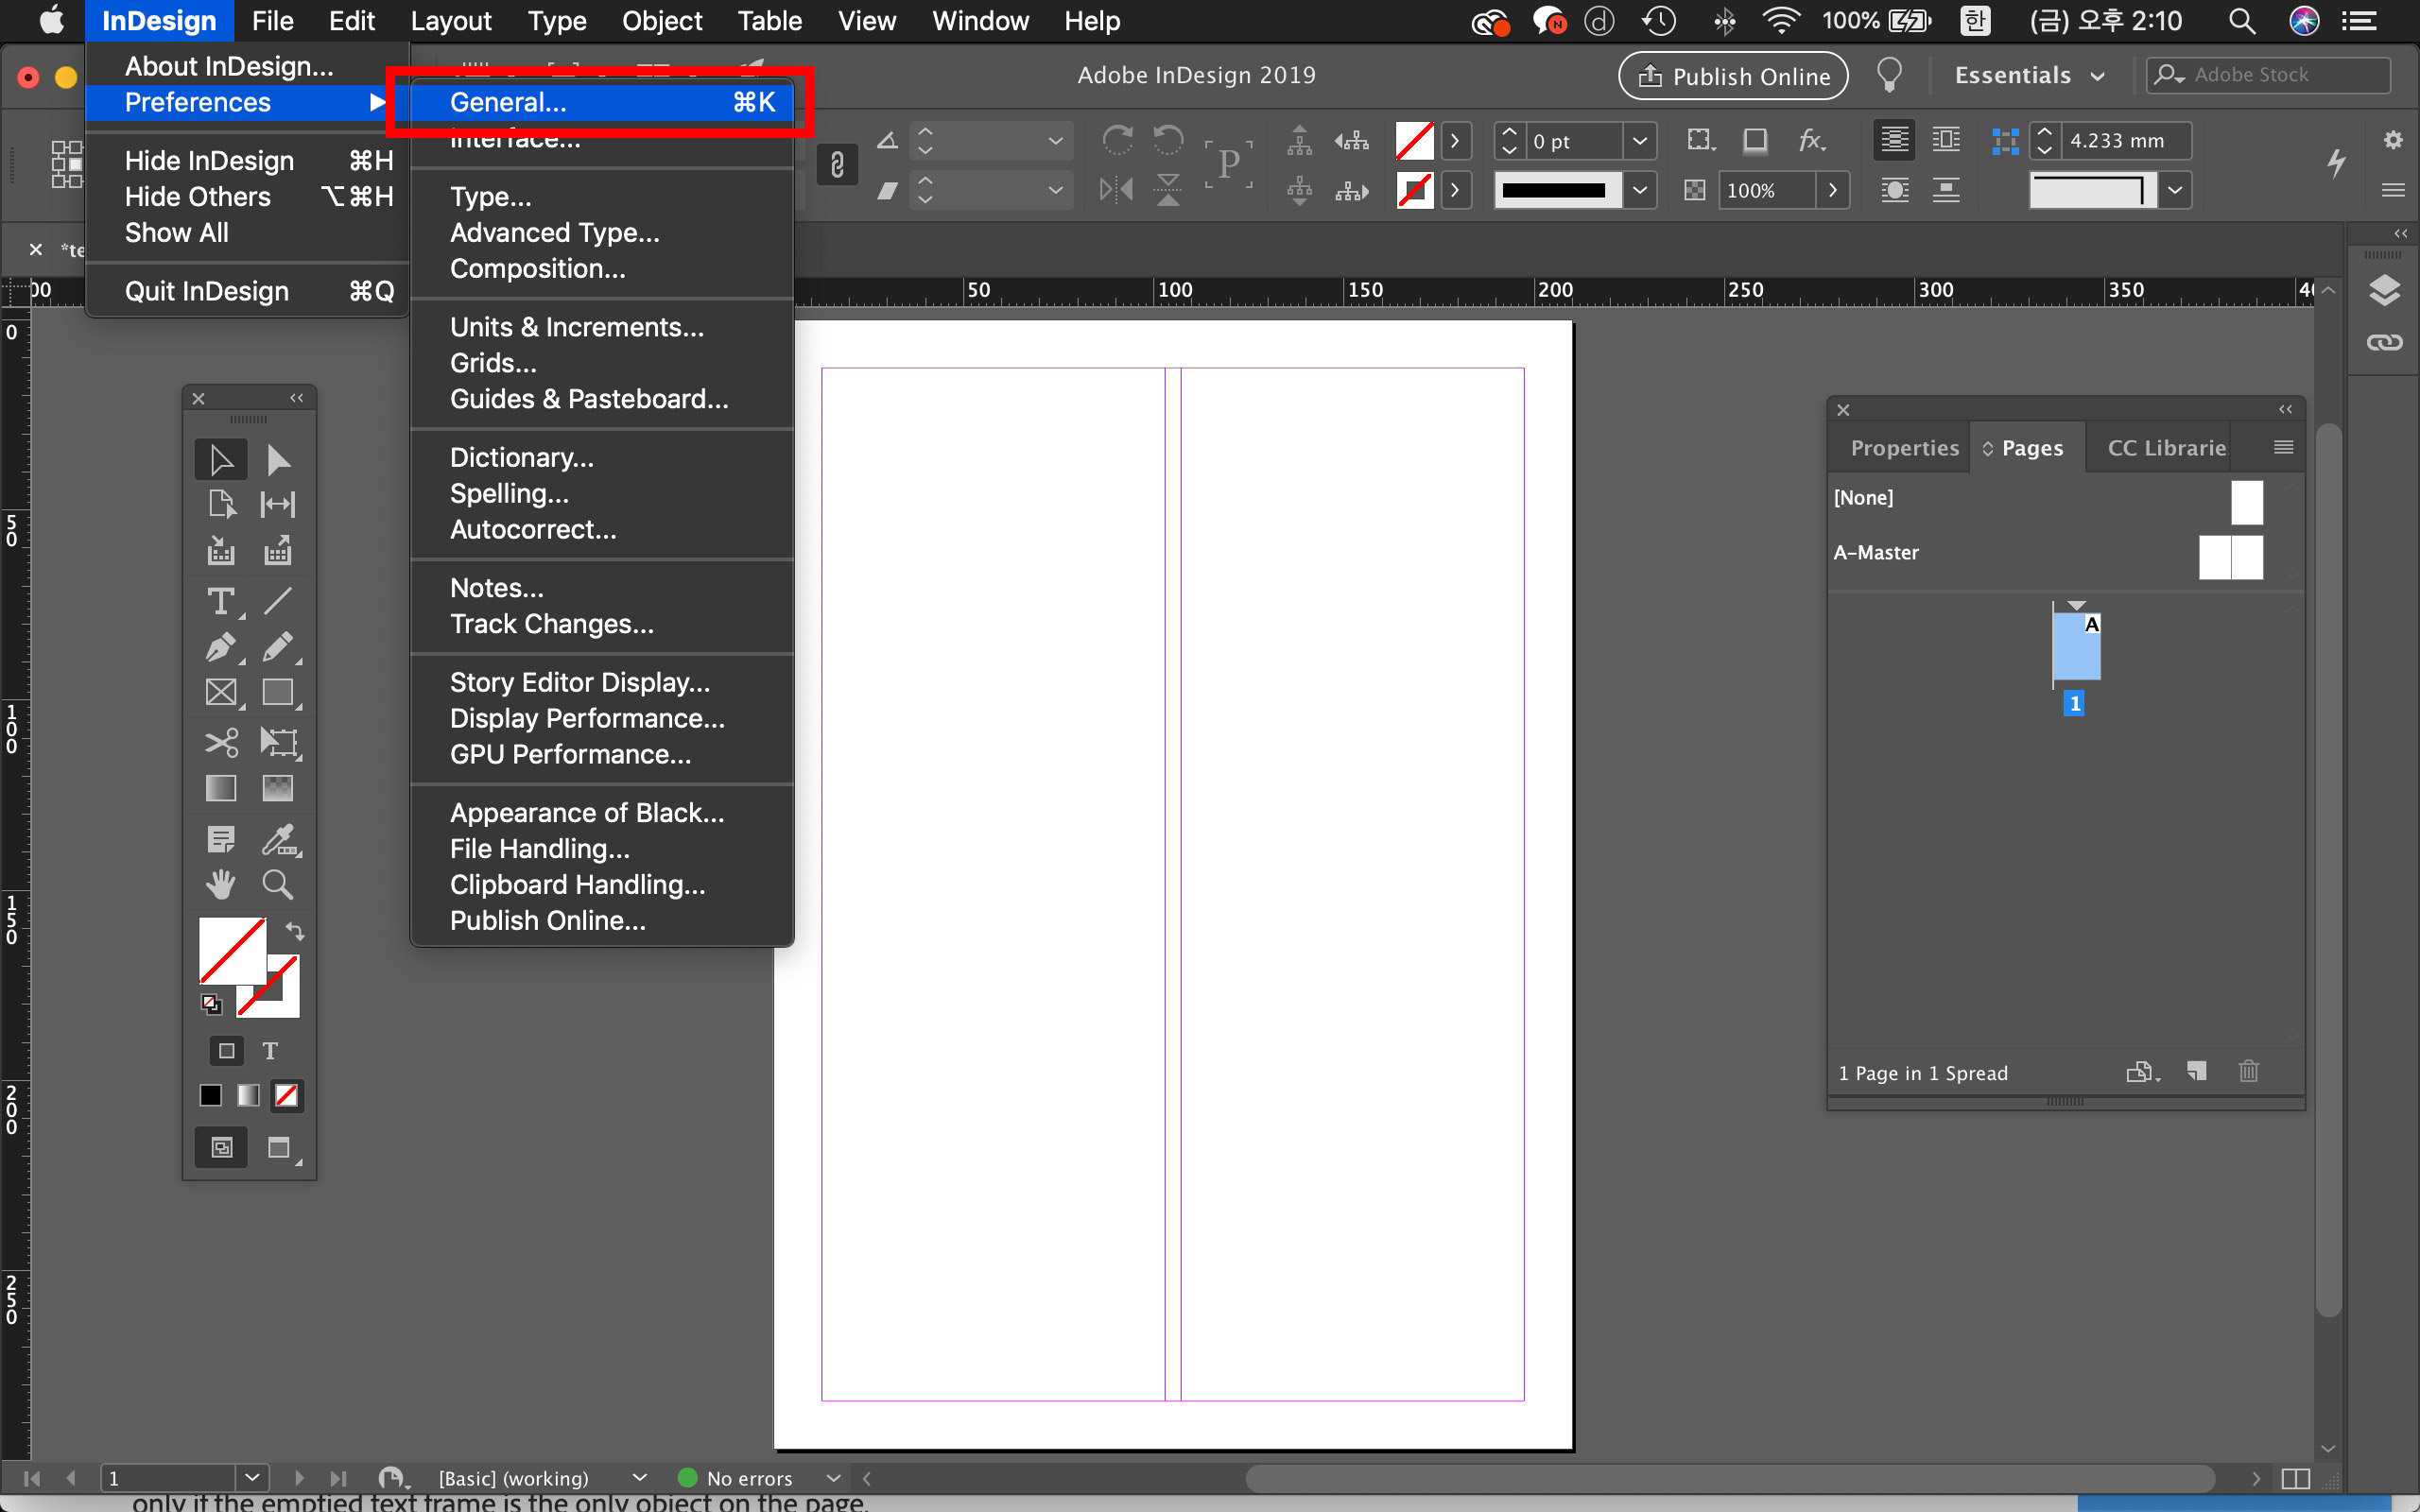Choose Hide Others
This screenshot has width=2420, height=1512.
click(248, 196)
